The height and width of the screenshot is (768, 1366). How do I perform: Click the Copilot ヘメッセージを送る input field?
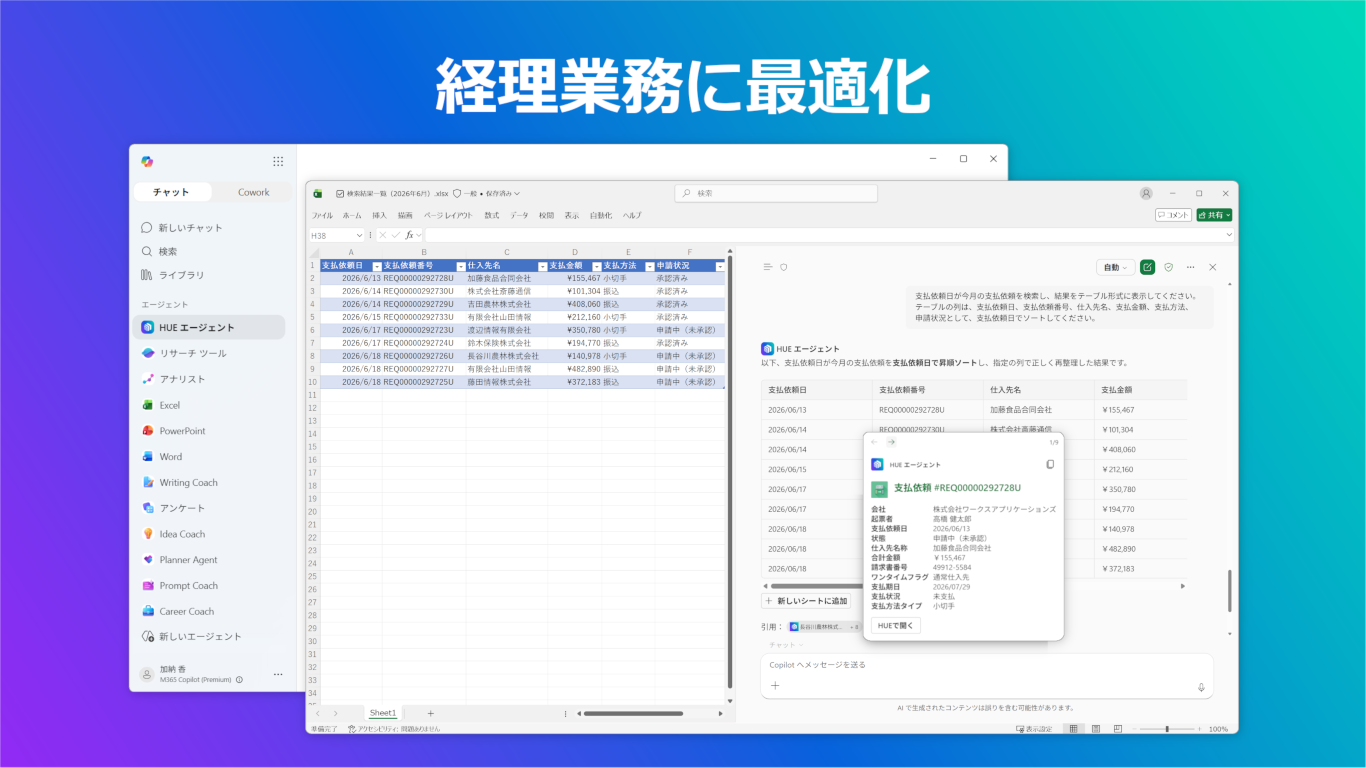coord(986,665)
